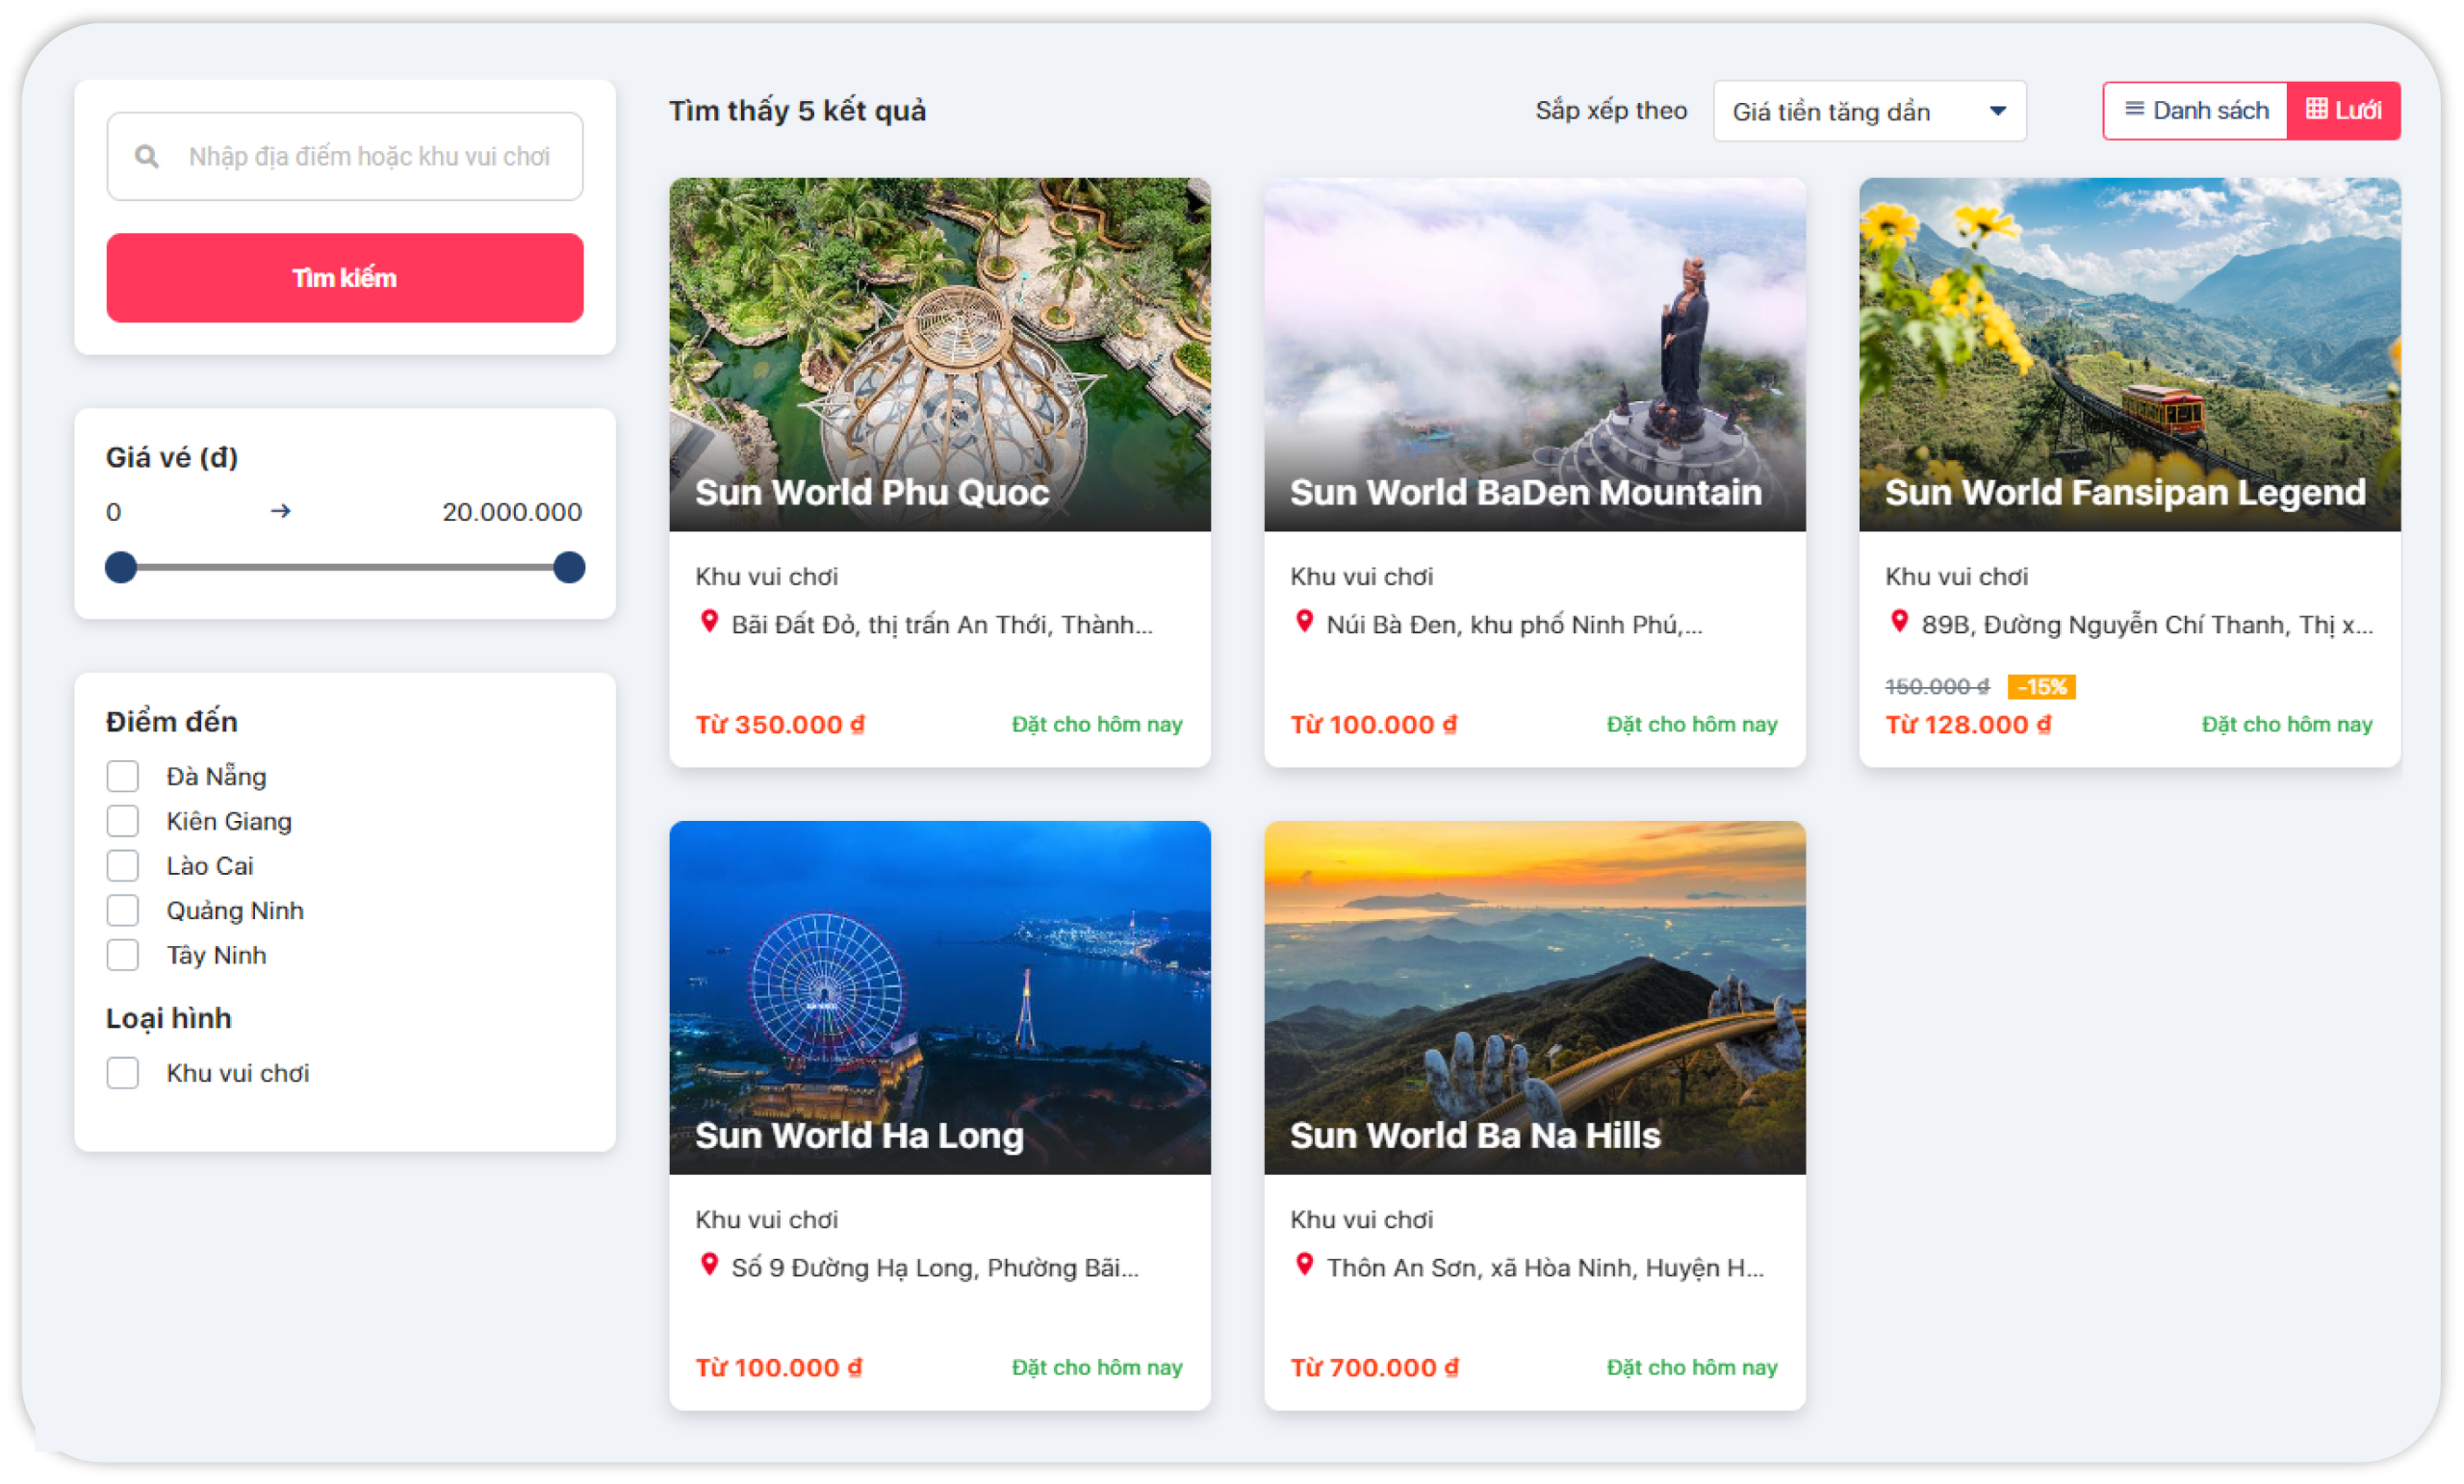
Task: Click the struck-through '150.000 đ' original price
Action: coord(1937,687)
